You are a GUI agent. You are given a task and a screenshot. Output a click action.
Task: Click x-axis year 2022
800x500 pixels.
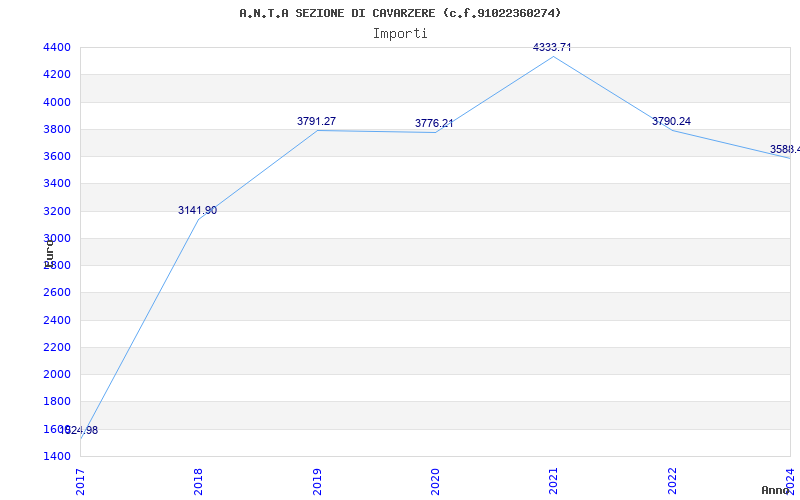pos(672,482)
